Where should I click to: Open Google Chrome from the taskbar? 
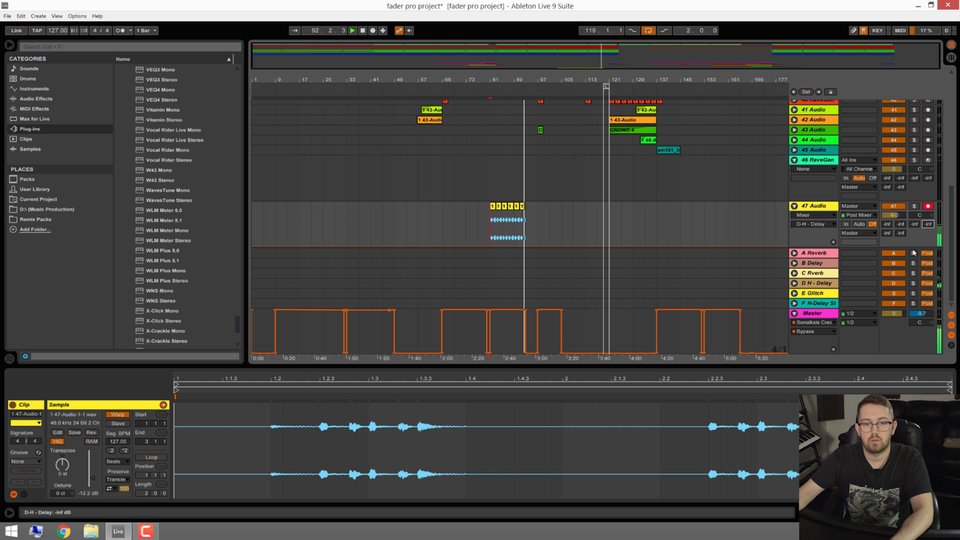pos(64,531)
